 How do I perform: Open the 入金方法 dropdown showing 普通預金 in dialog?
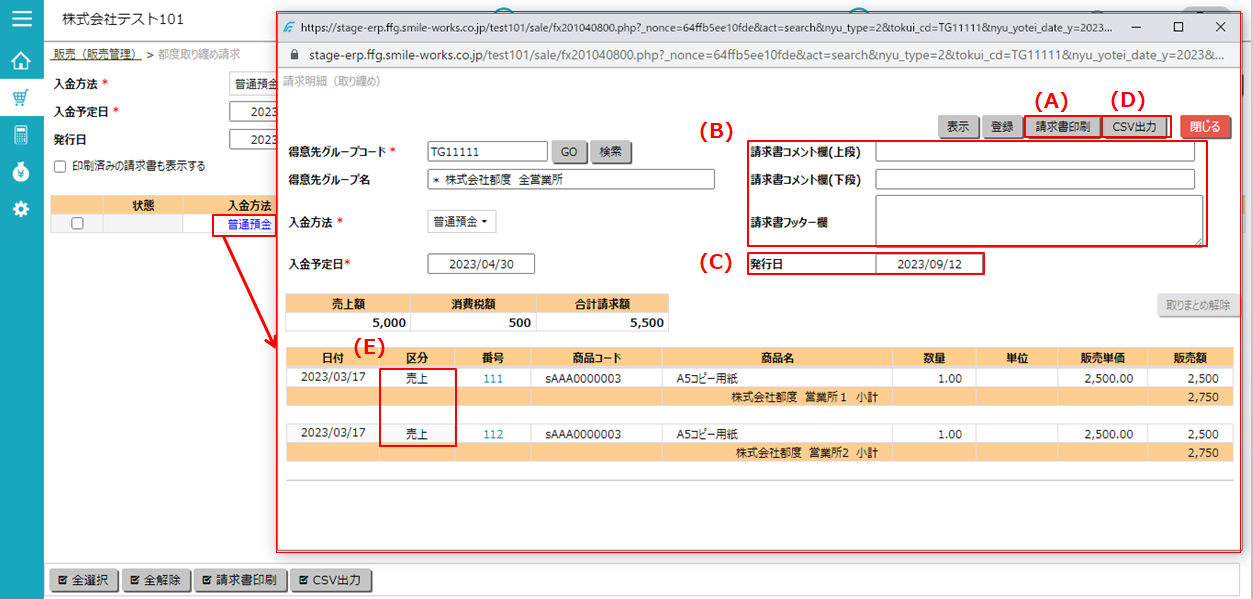[x=461, y=221]
